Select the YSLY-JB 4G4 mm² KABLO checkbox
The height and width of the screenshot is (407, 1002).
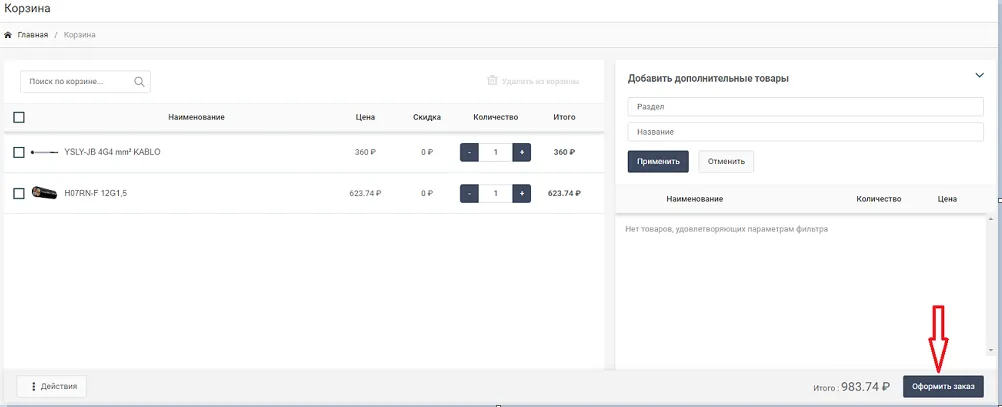coord(19,152)
